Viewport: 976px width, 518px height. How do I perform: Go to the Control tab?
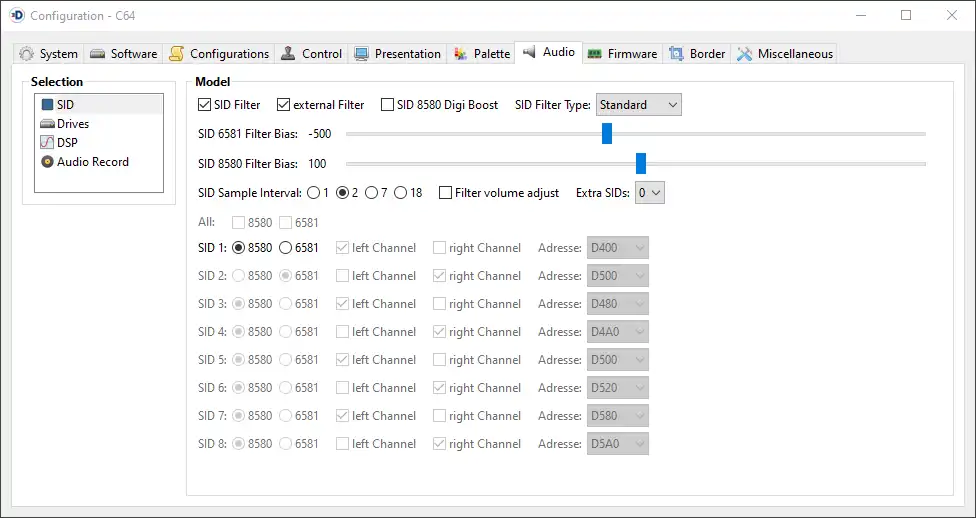click(311, 54)
